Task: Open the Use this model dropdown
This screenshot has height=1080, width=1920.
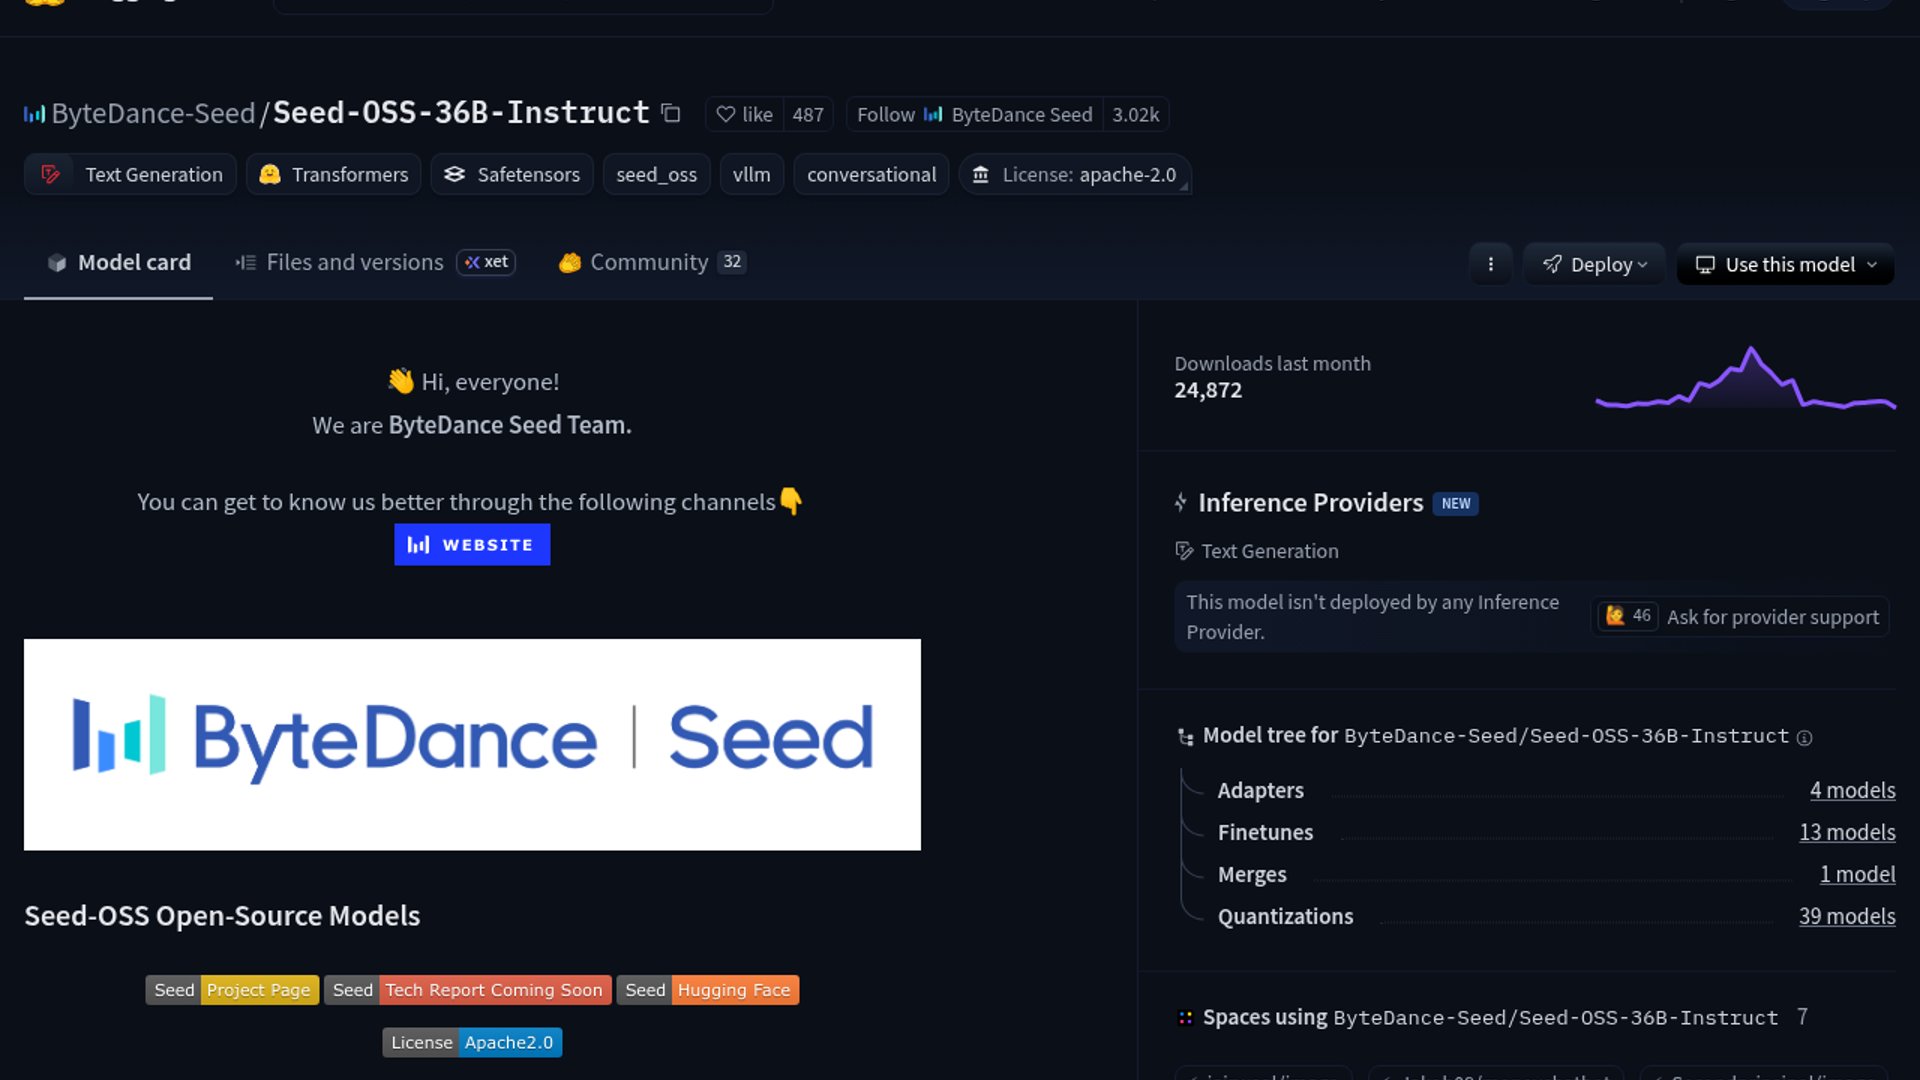Action: [1785, 265]
